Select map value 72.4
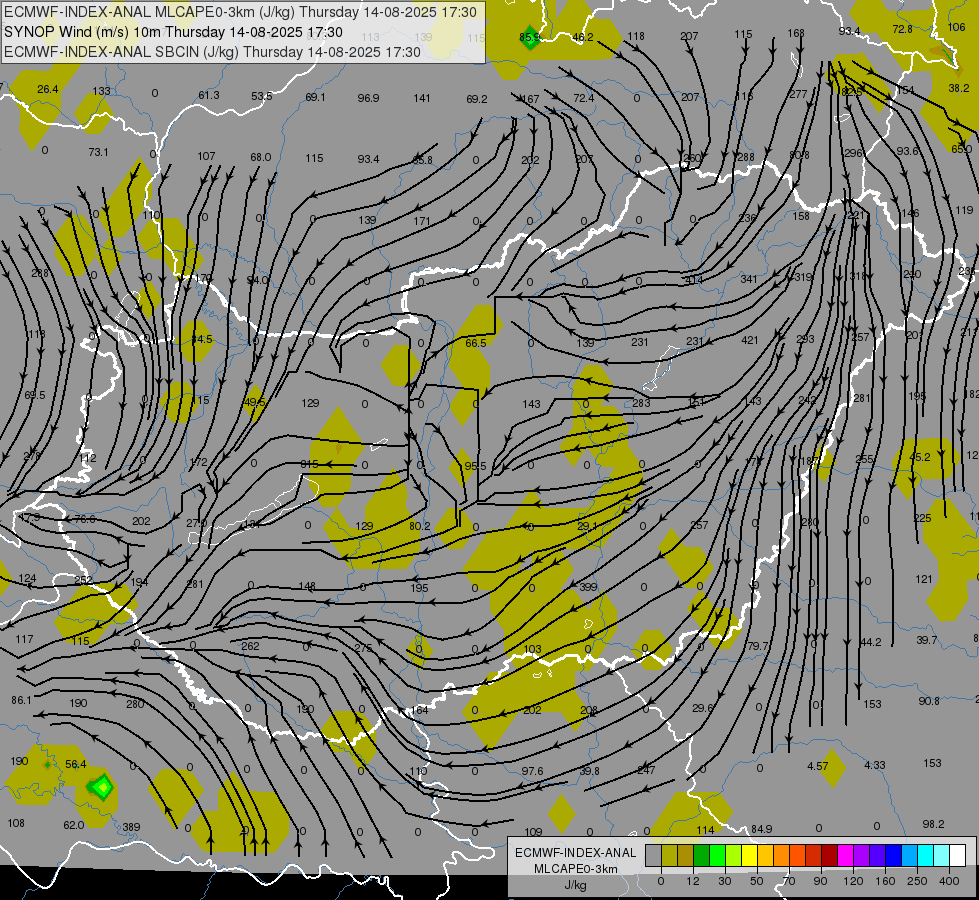This screenshot has width=979, height=900. click(584, 97)
